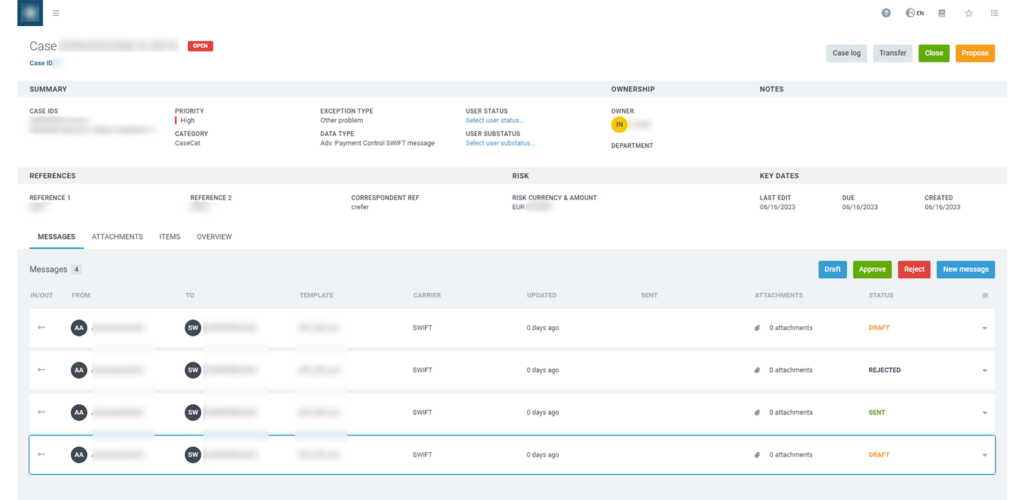
Task: Click the green Approve button
Action: click(872, 269)
